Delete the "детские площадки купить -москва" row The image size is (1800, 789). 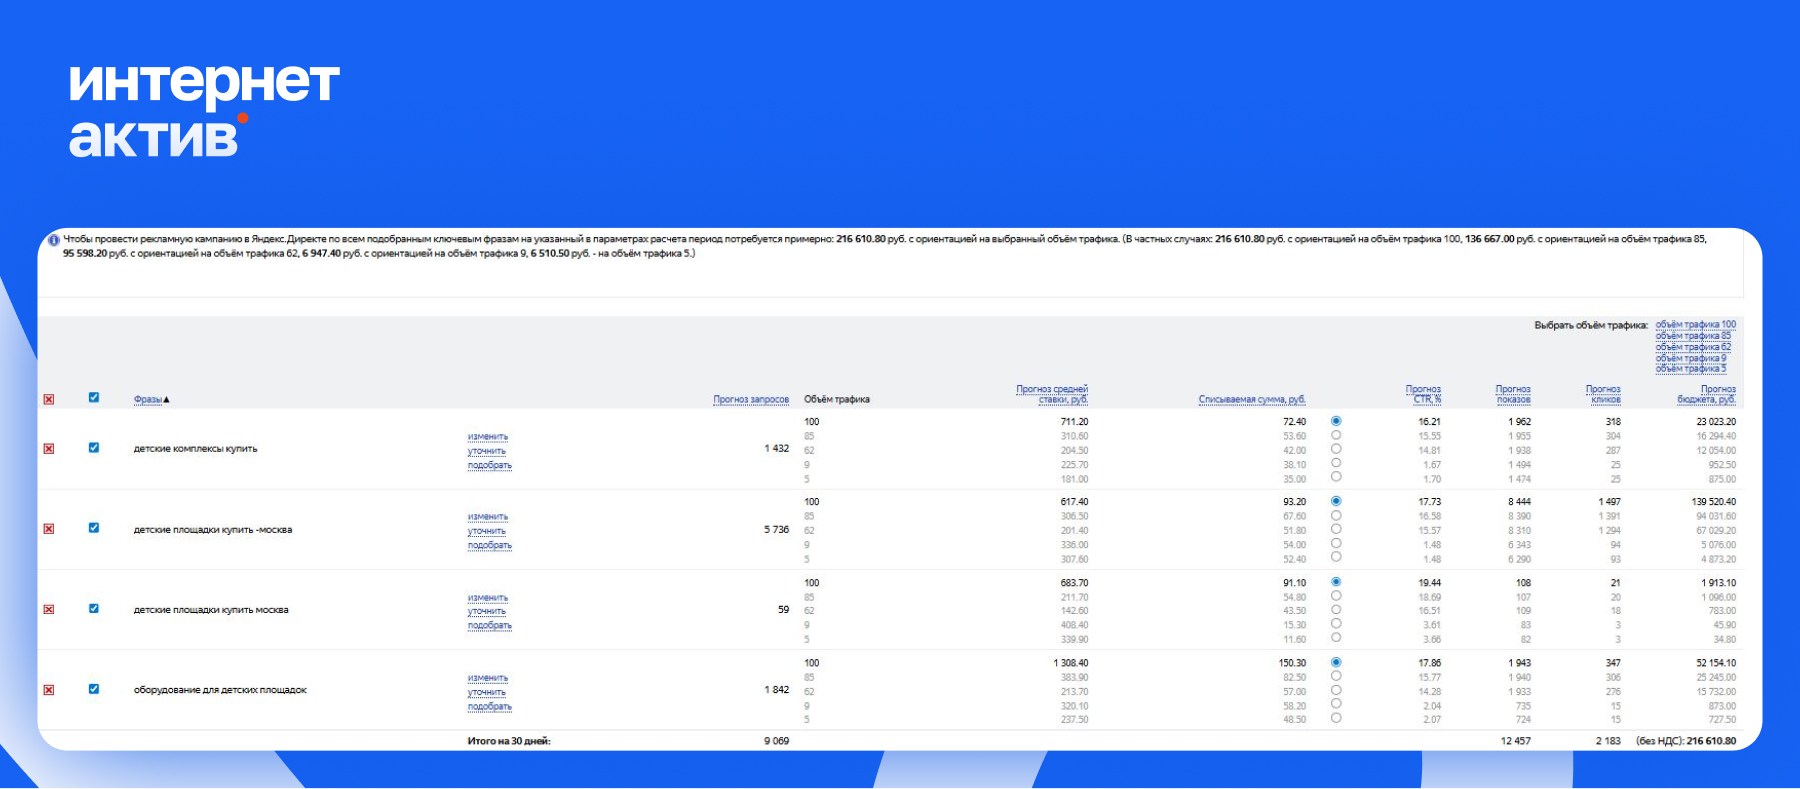pyautogui.click(x=48, y=529)
